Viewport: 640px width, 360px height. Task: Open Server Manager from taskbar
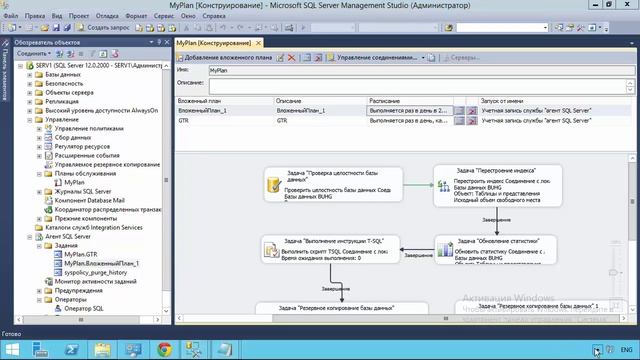[40, 350]
